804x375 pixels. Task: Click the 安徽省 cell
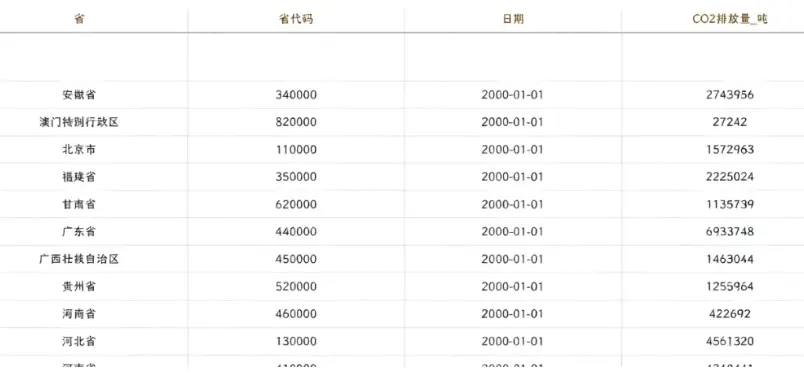pos(79,95)
